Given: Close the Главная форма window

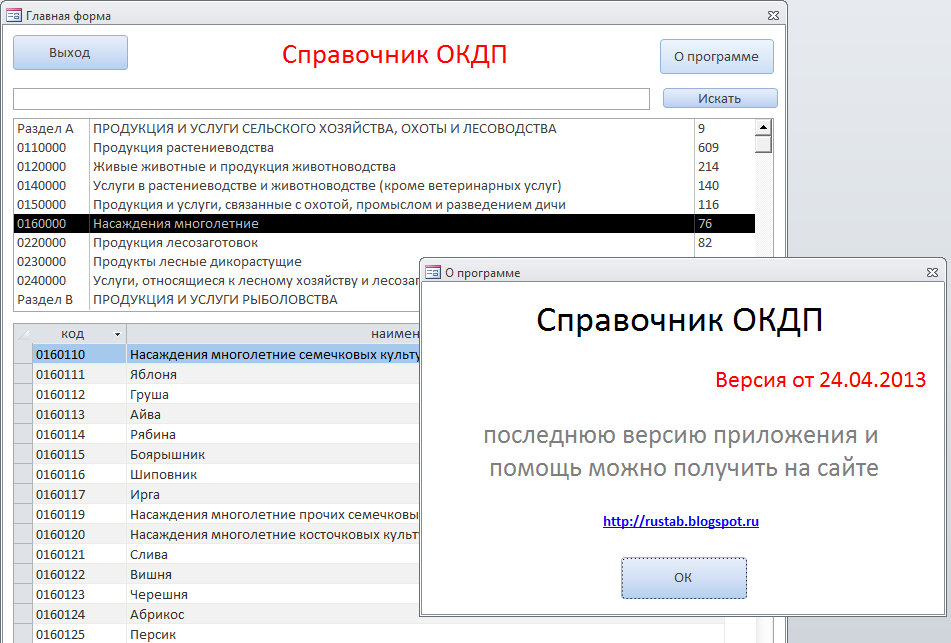Looking at the screenshot, I should [773, 16].
